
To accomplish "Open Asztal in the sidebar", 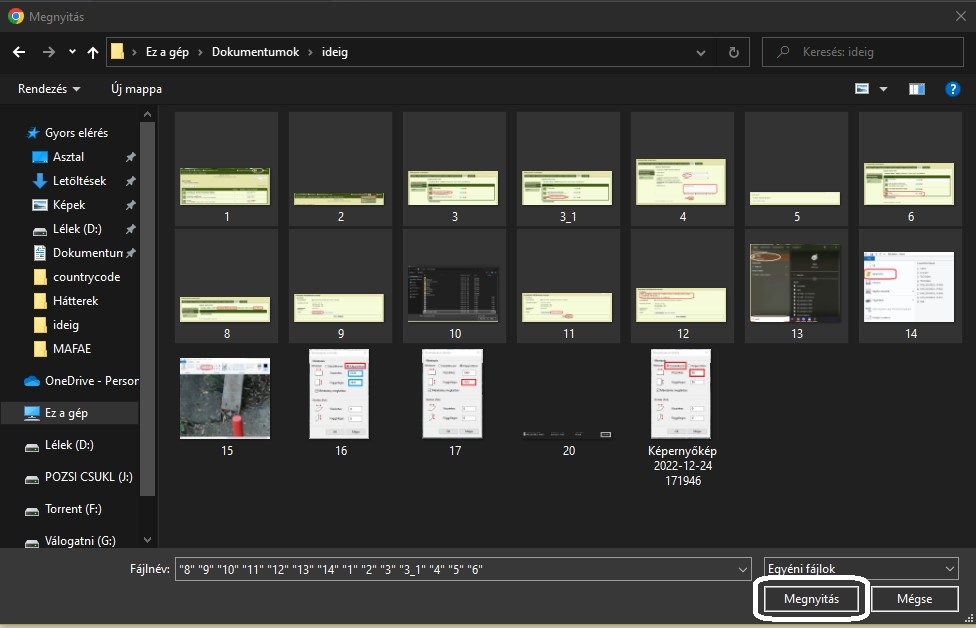I will coord(68,157).
